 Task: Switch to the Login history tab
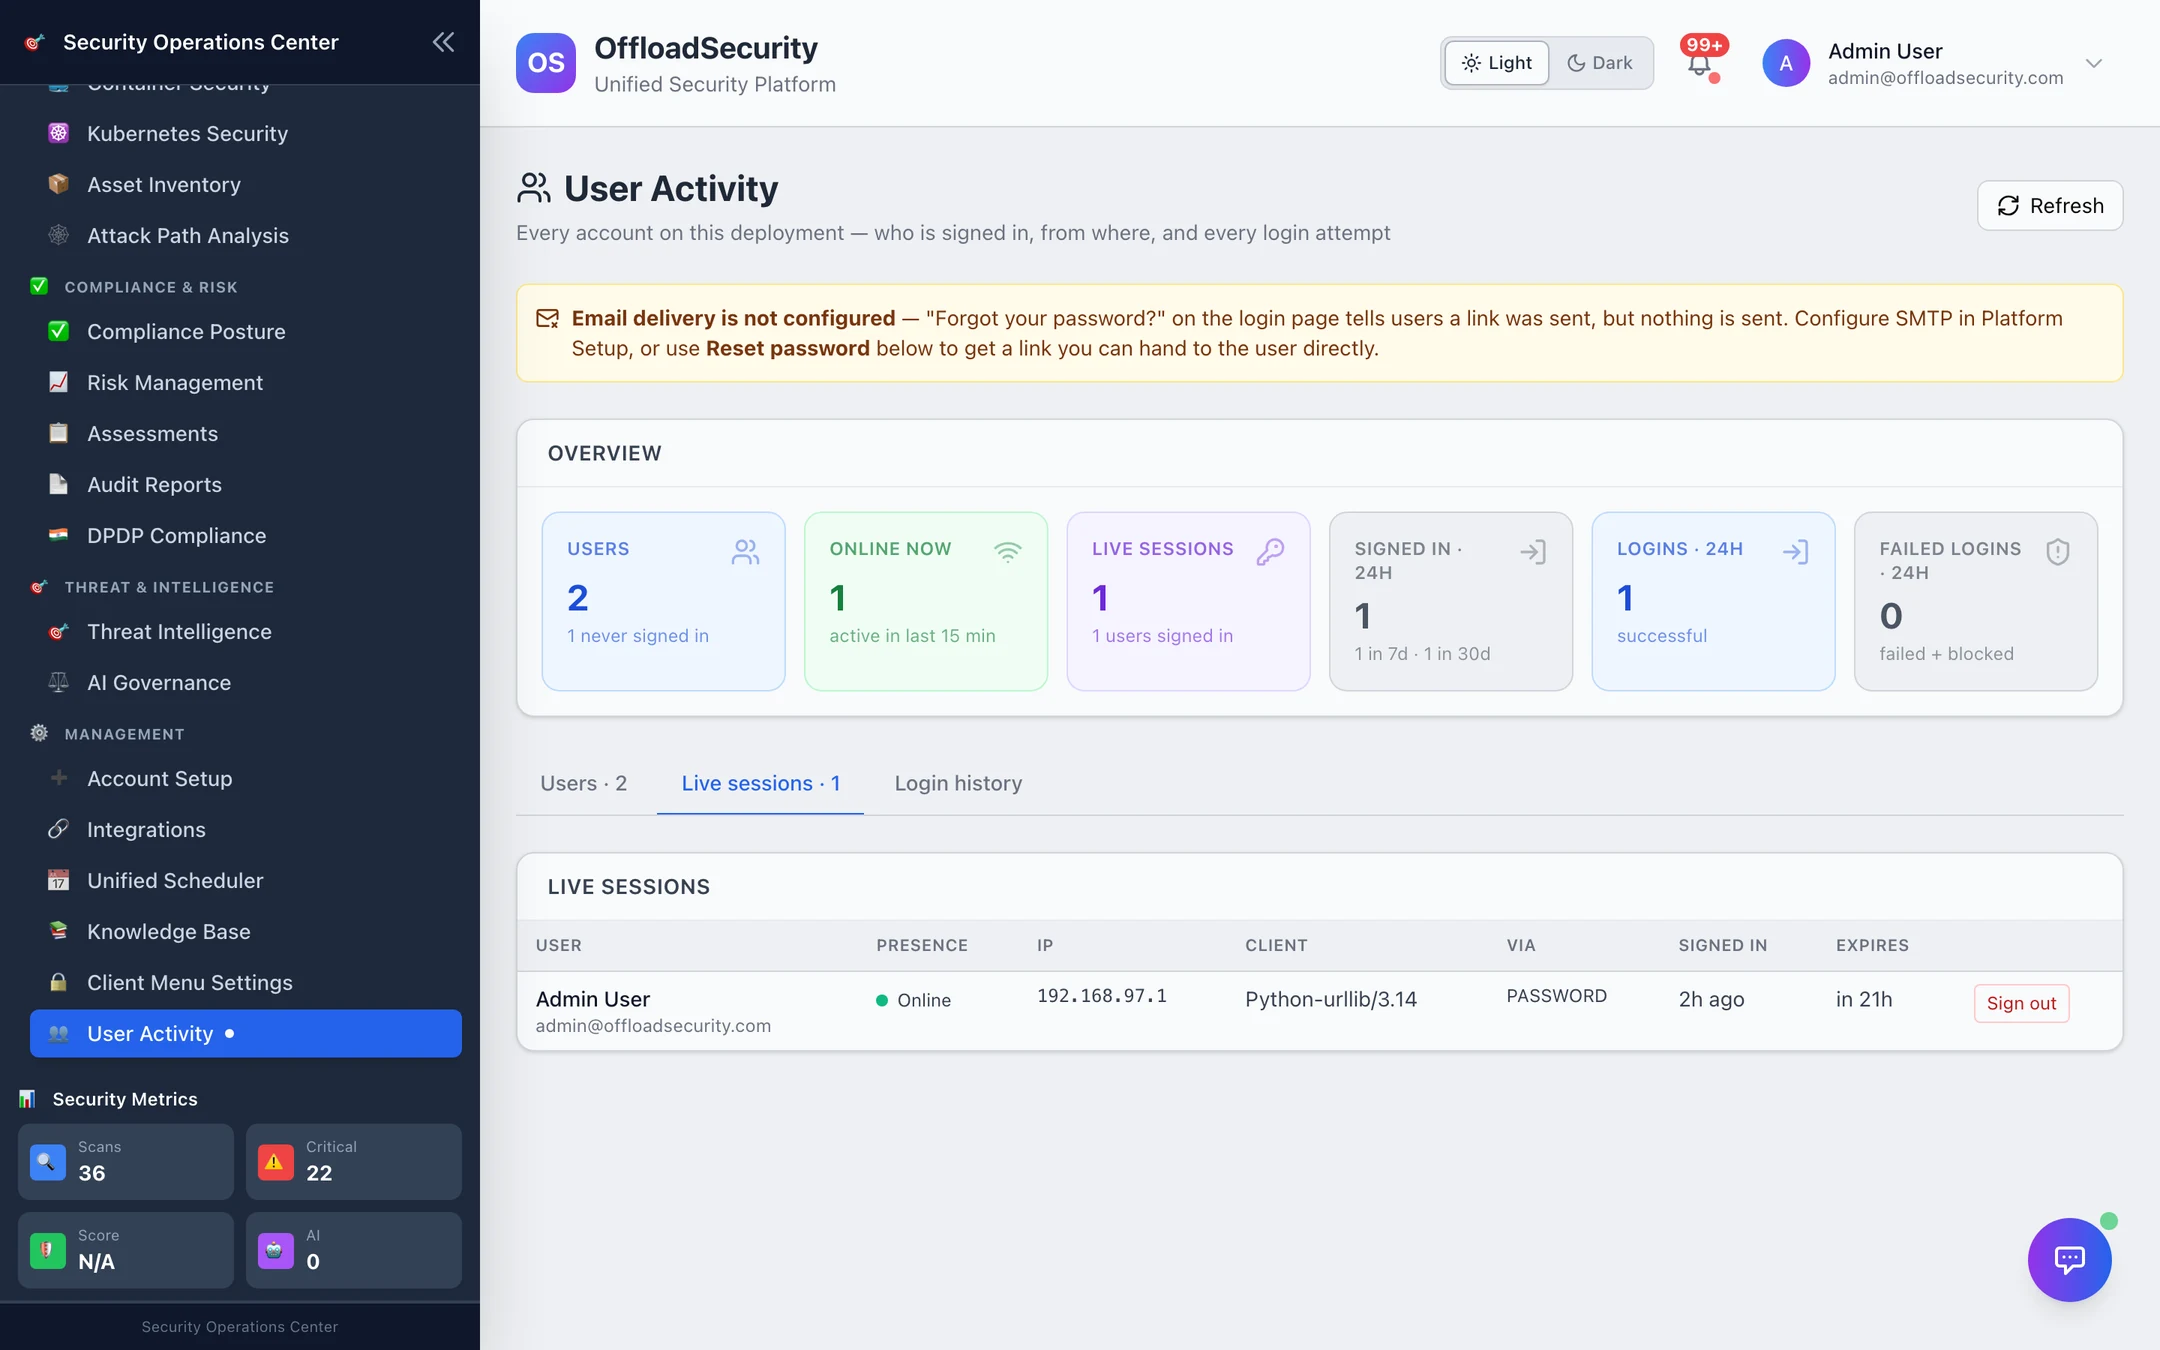pyautogui.click(x=958, y=783)
